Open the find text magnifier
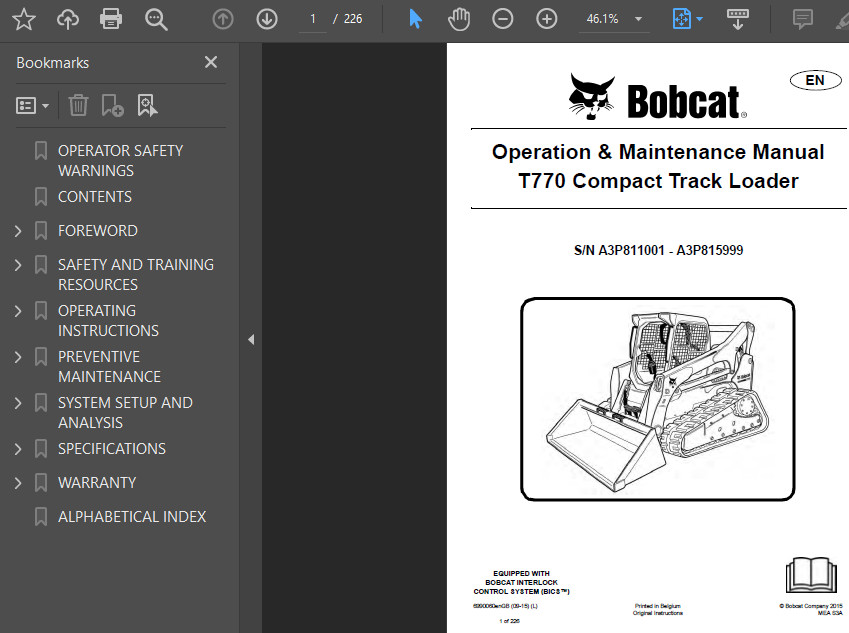849x633 pixels. [156, 19]
